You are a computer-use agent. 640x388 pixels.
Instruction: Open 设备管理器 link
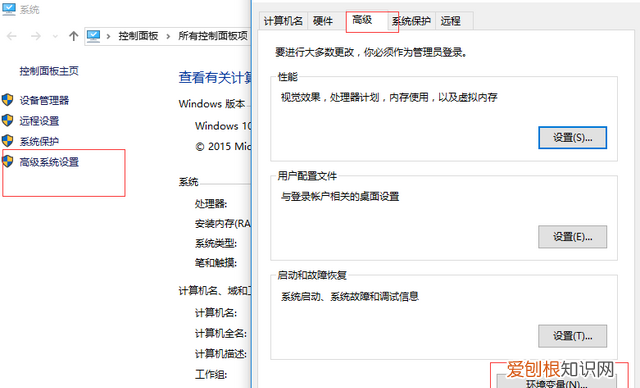[x=44, y=100]
